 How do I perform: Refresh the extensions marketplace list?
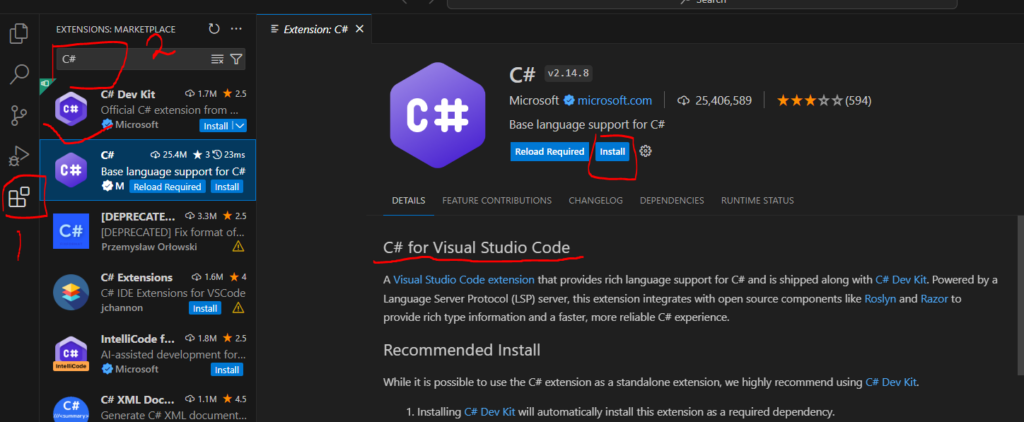(x=214, y=29)
